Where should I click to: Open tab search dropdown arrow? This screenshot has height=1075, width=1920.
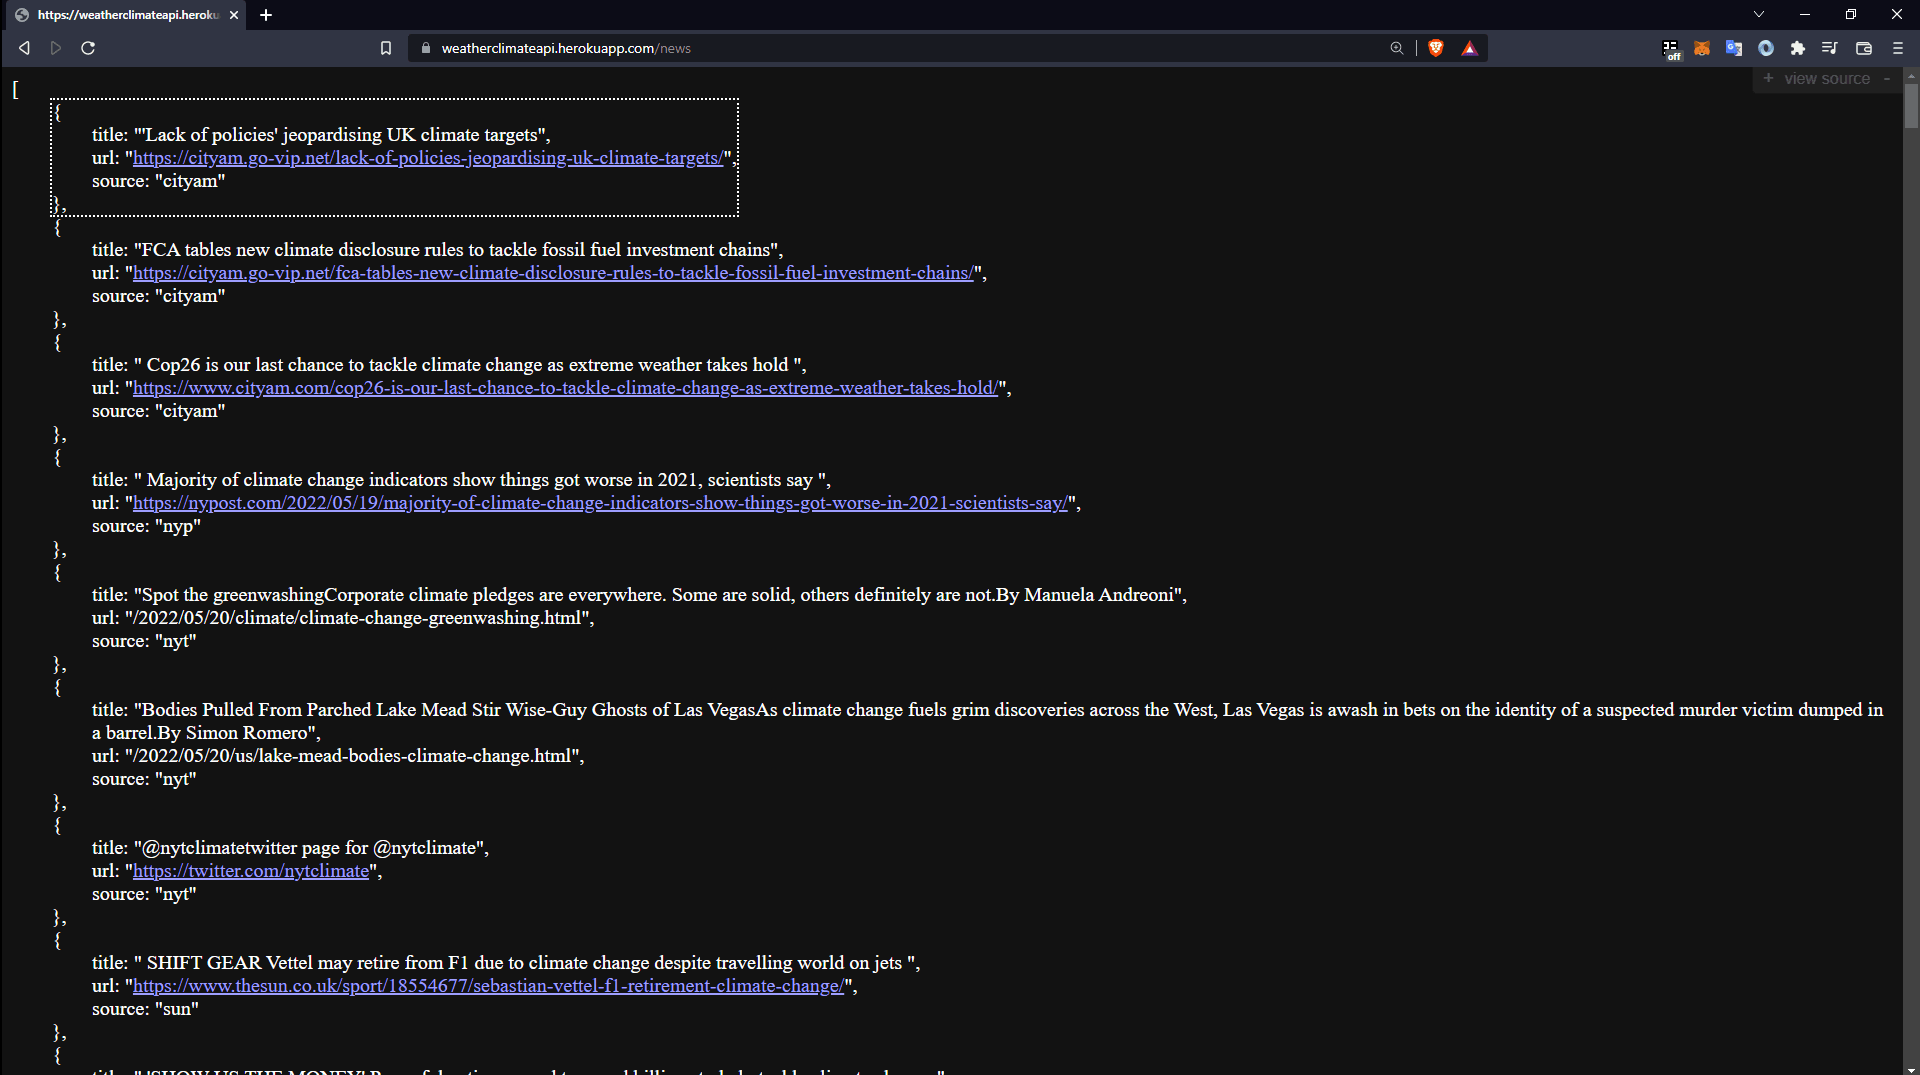coord(1759,14)
